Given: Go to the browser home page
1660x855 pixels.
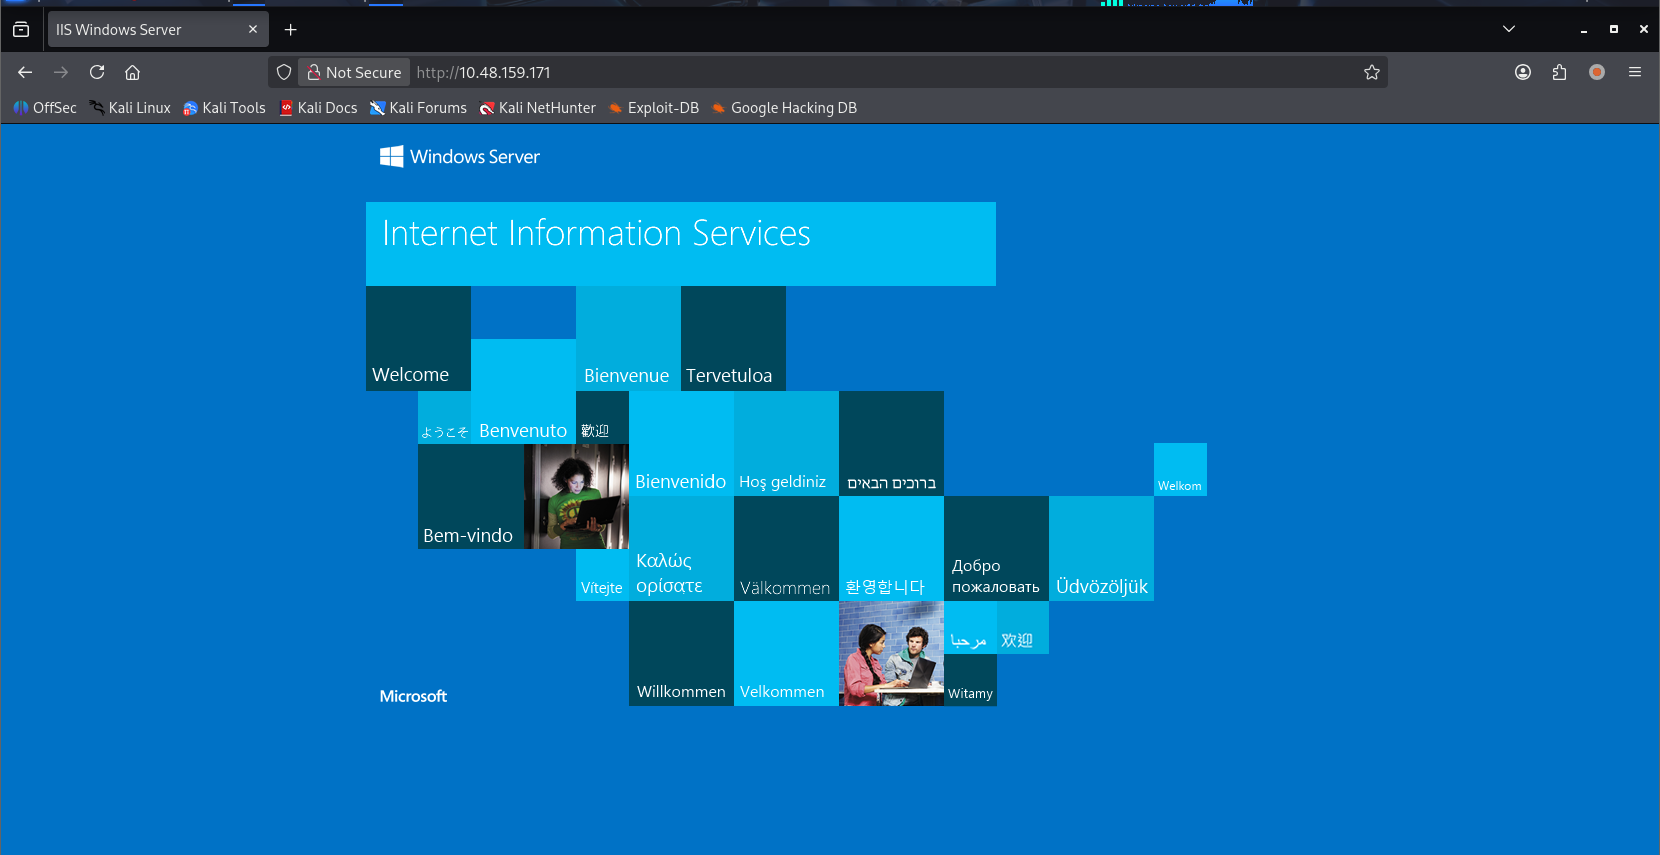Looking at the screenshot, I should [x=132, y=72].
